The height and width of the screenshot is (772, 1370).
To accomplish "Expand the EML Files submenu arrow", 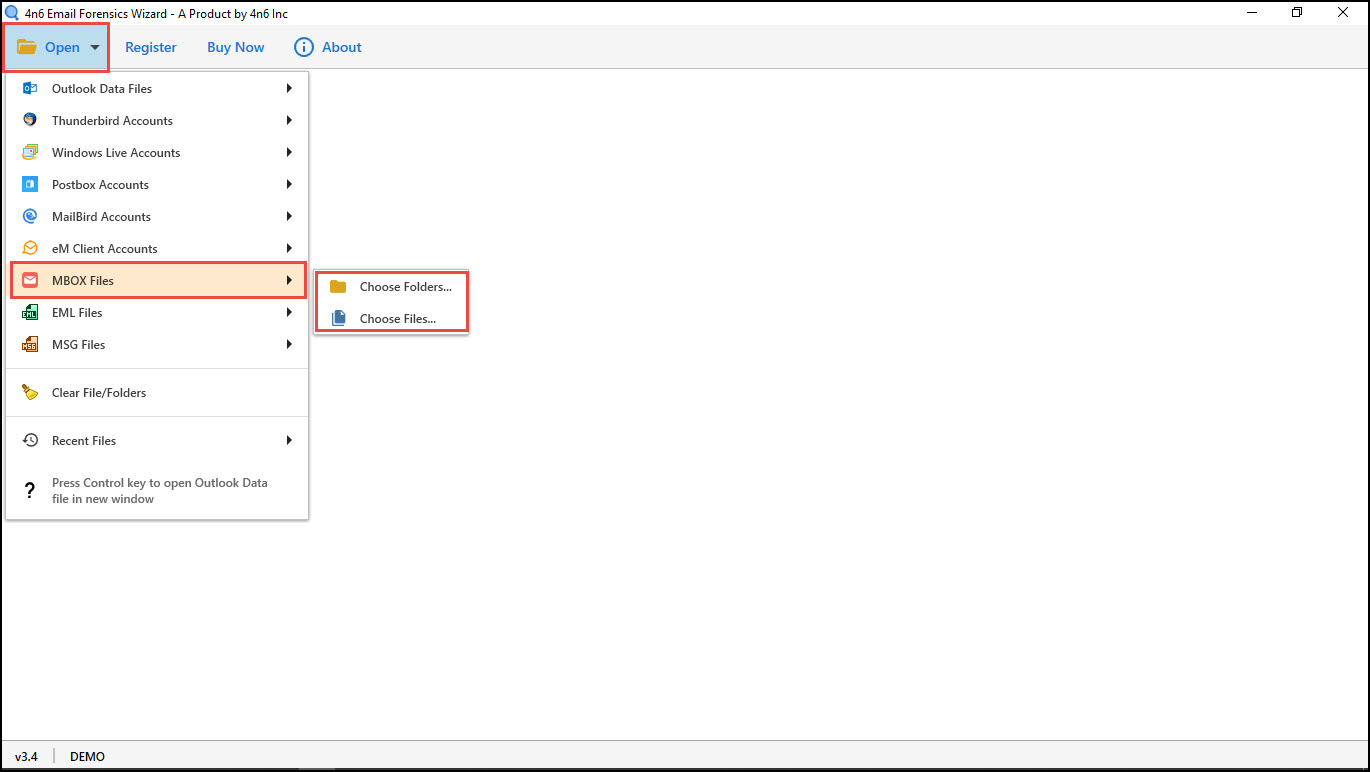I will (289, 312).
